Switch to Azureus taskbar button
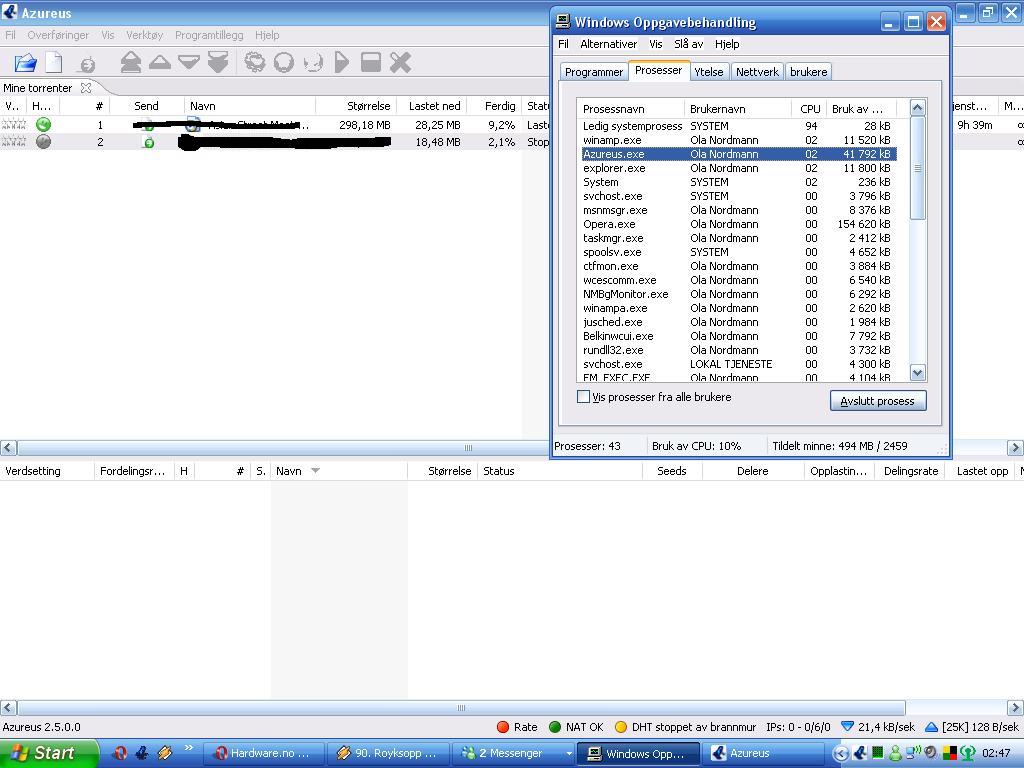Image resolution: width=1024 pixels, height=768 pixels. pos(761,754)
